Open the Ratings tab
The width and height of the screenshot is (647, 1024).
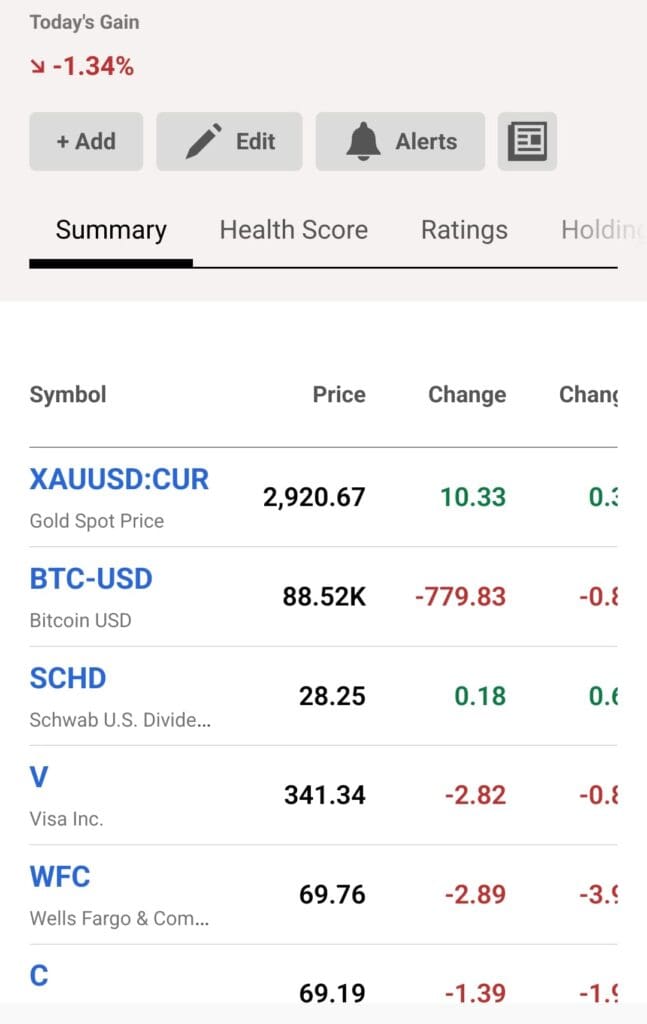(464, 229)
